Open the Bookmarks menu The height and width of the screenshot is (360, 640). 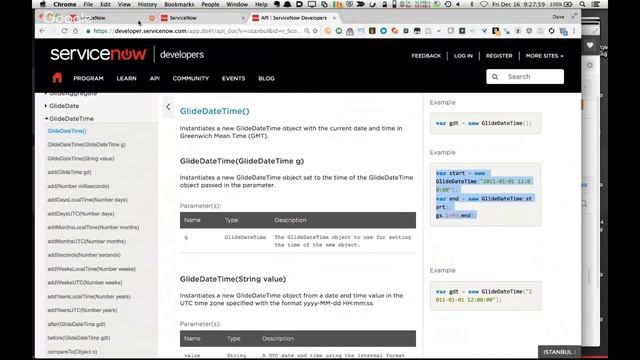pyautogui.click(x=179, y=4)
